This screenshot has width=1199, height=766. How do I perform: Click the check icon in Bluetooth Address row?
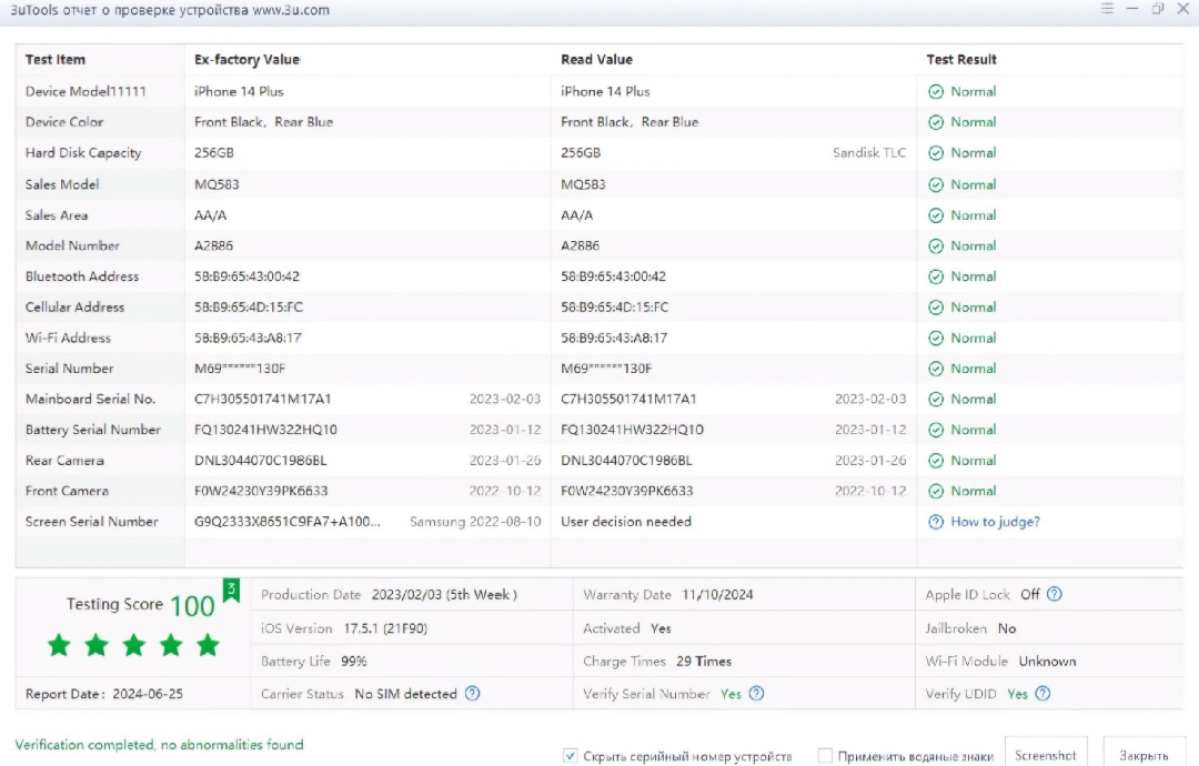tap(936, 277)
